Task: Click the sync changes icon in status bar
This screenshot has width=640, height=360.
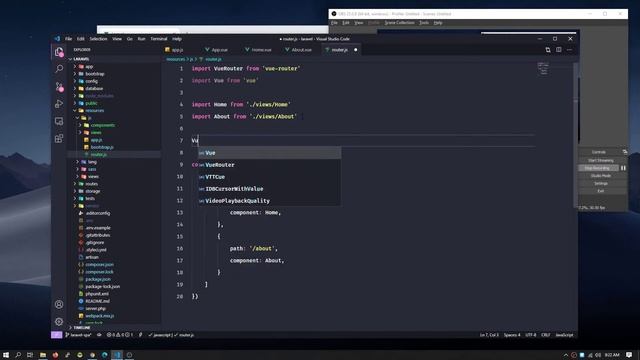Action: click(99, 335)
